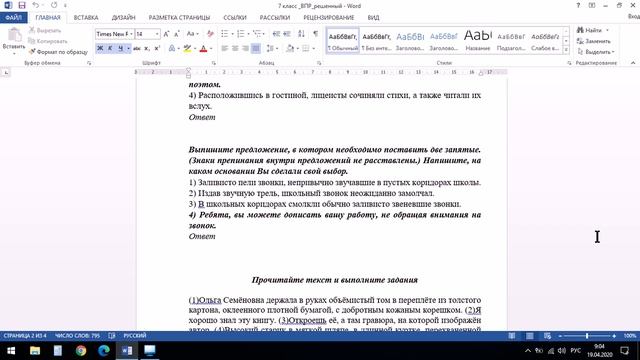Increase the paragraph indent

287,34
